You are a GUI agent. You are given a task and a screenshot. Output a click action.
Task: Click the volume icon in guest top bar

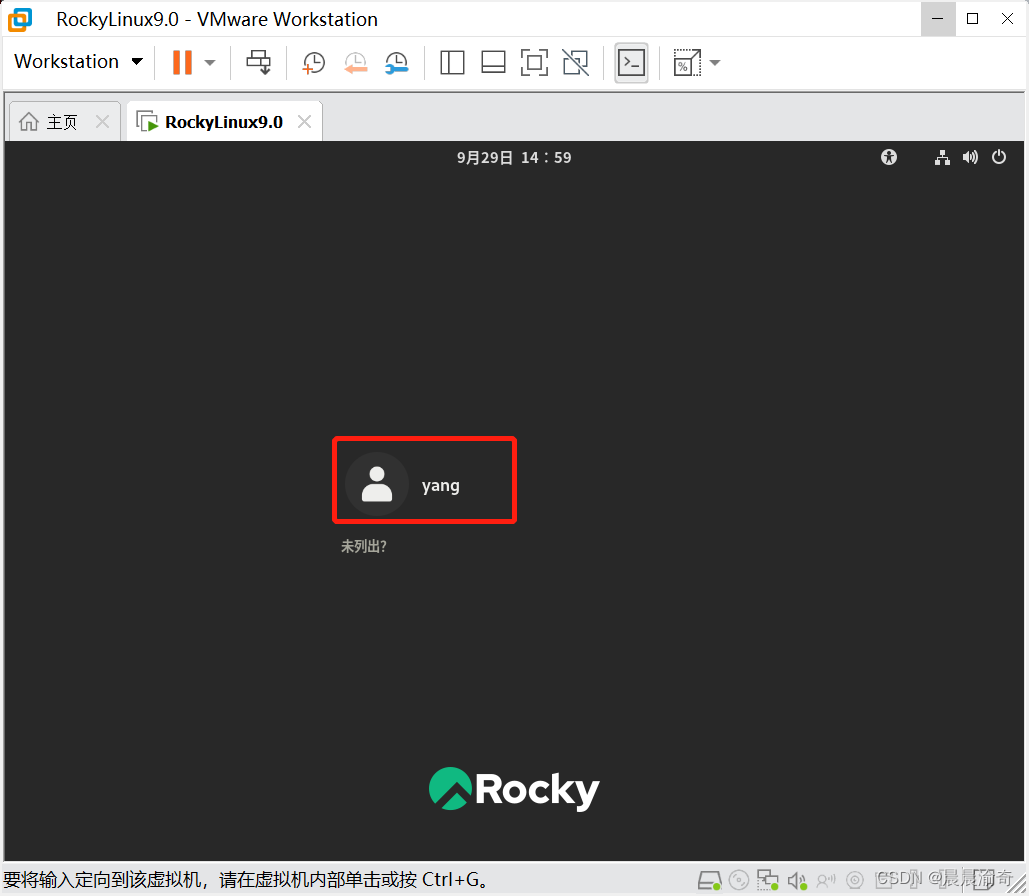(x=970, y=158)
